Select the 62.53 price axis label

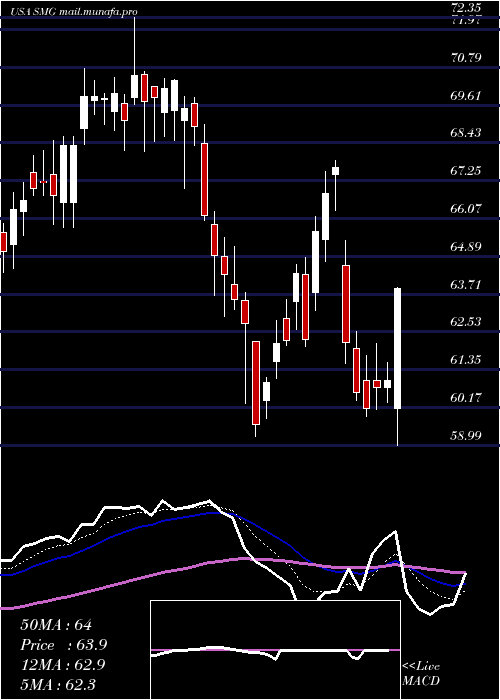pos(464,321)
